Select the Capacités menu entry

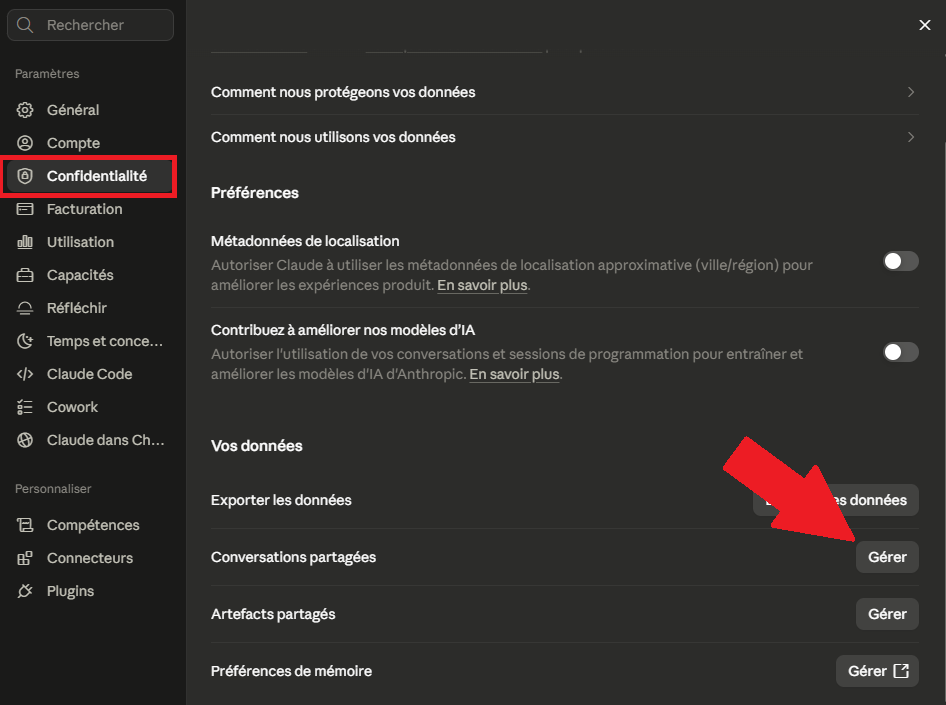point(90,275)
